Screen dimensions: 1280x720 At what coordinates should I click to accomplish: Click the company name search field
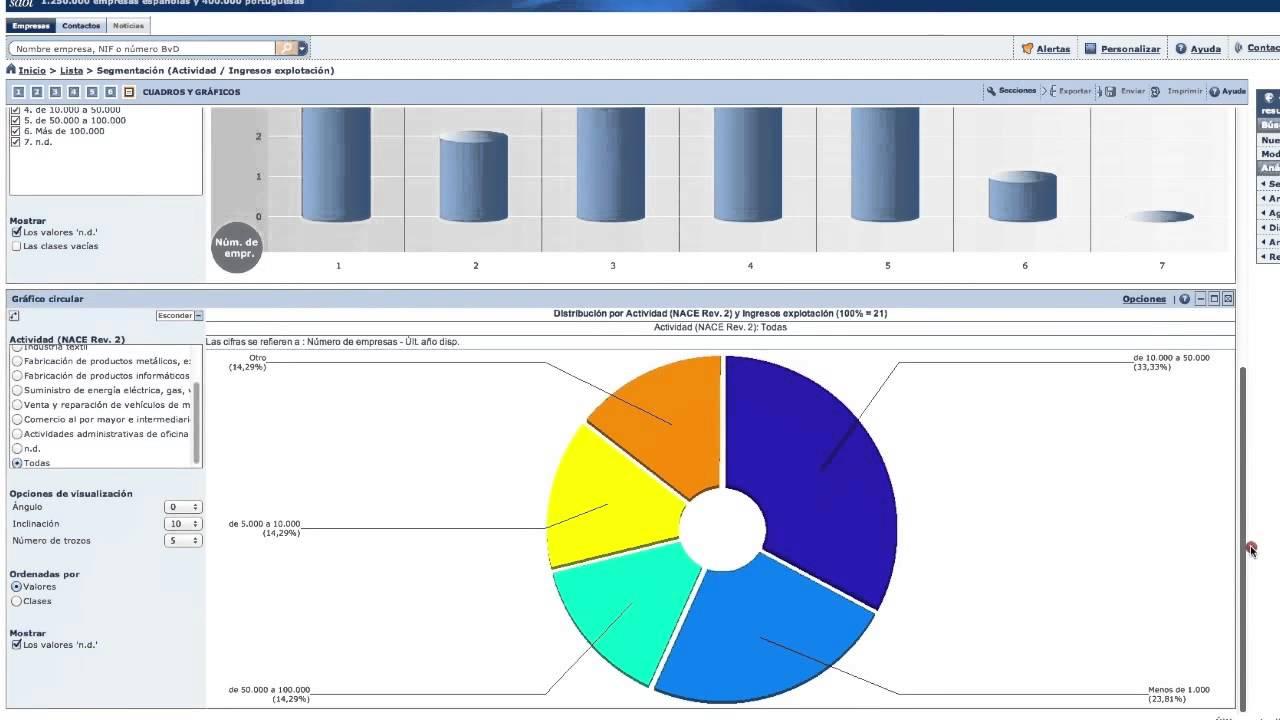[142, 48]
